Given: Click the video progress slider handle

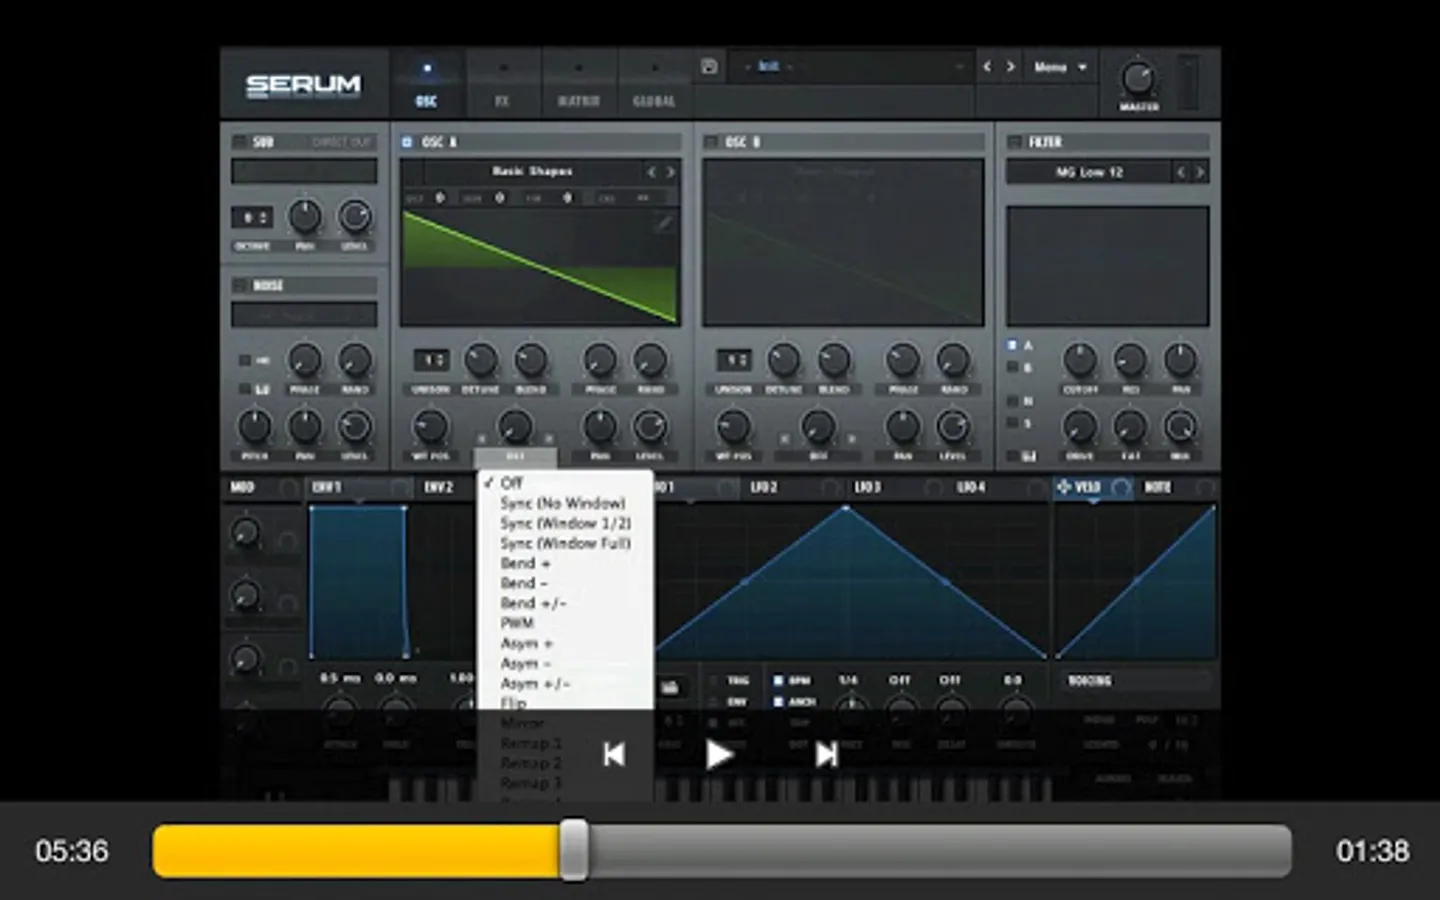Looking at the screenshot, I should pyautogui.click(x=574, y=850).
